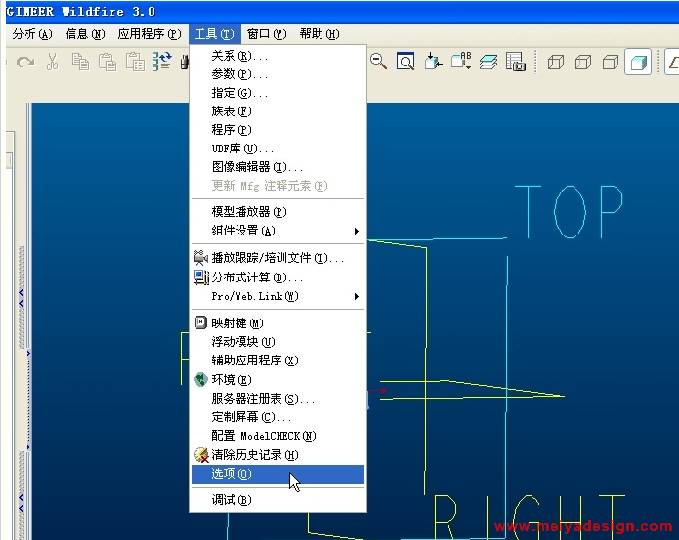Image resolution: width=679 pixels, height=540 pixels.
Task: Click the Reorient view icon
Action: 433,61
